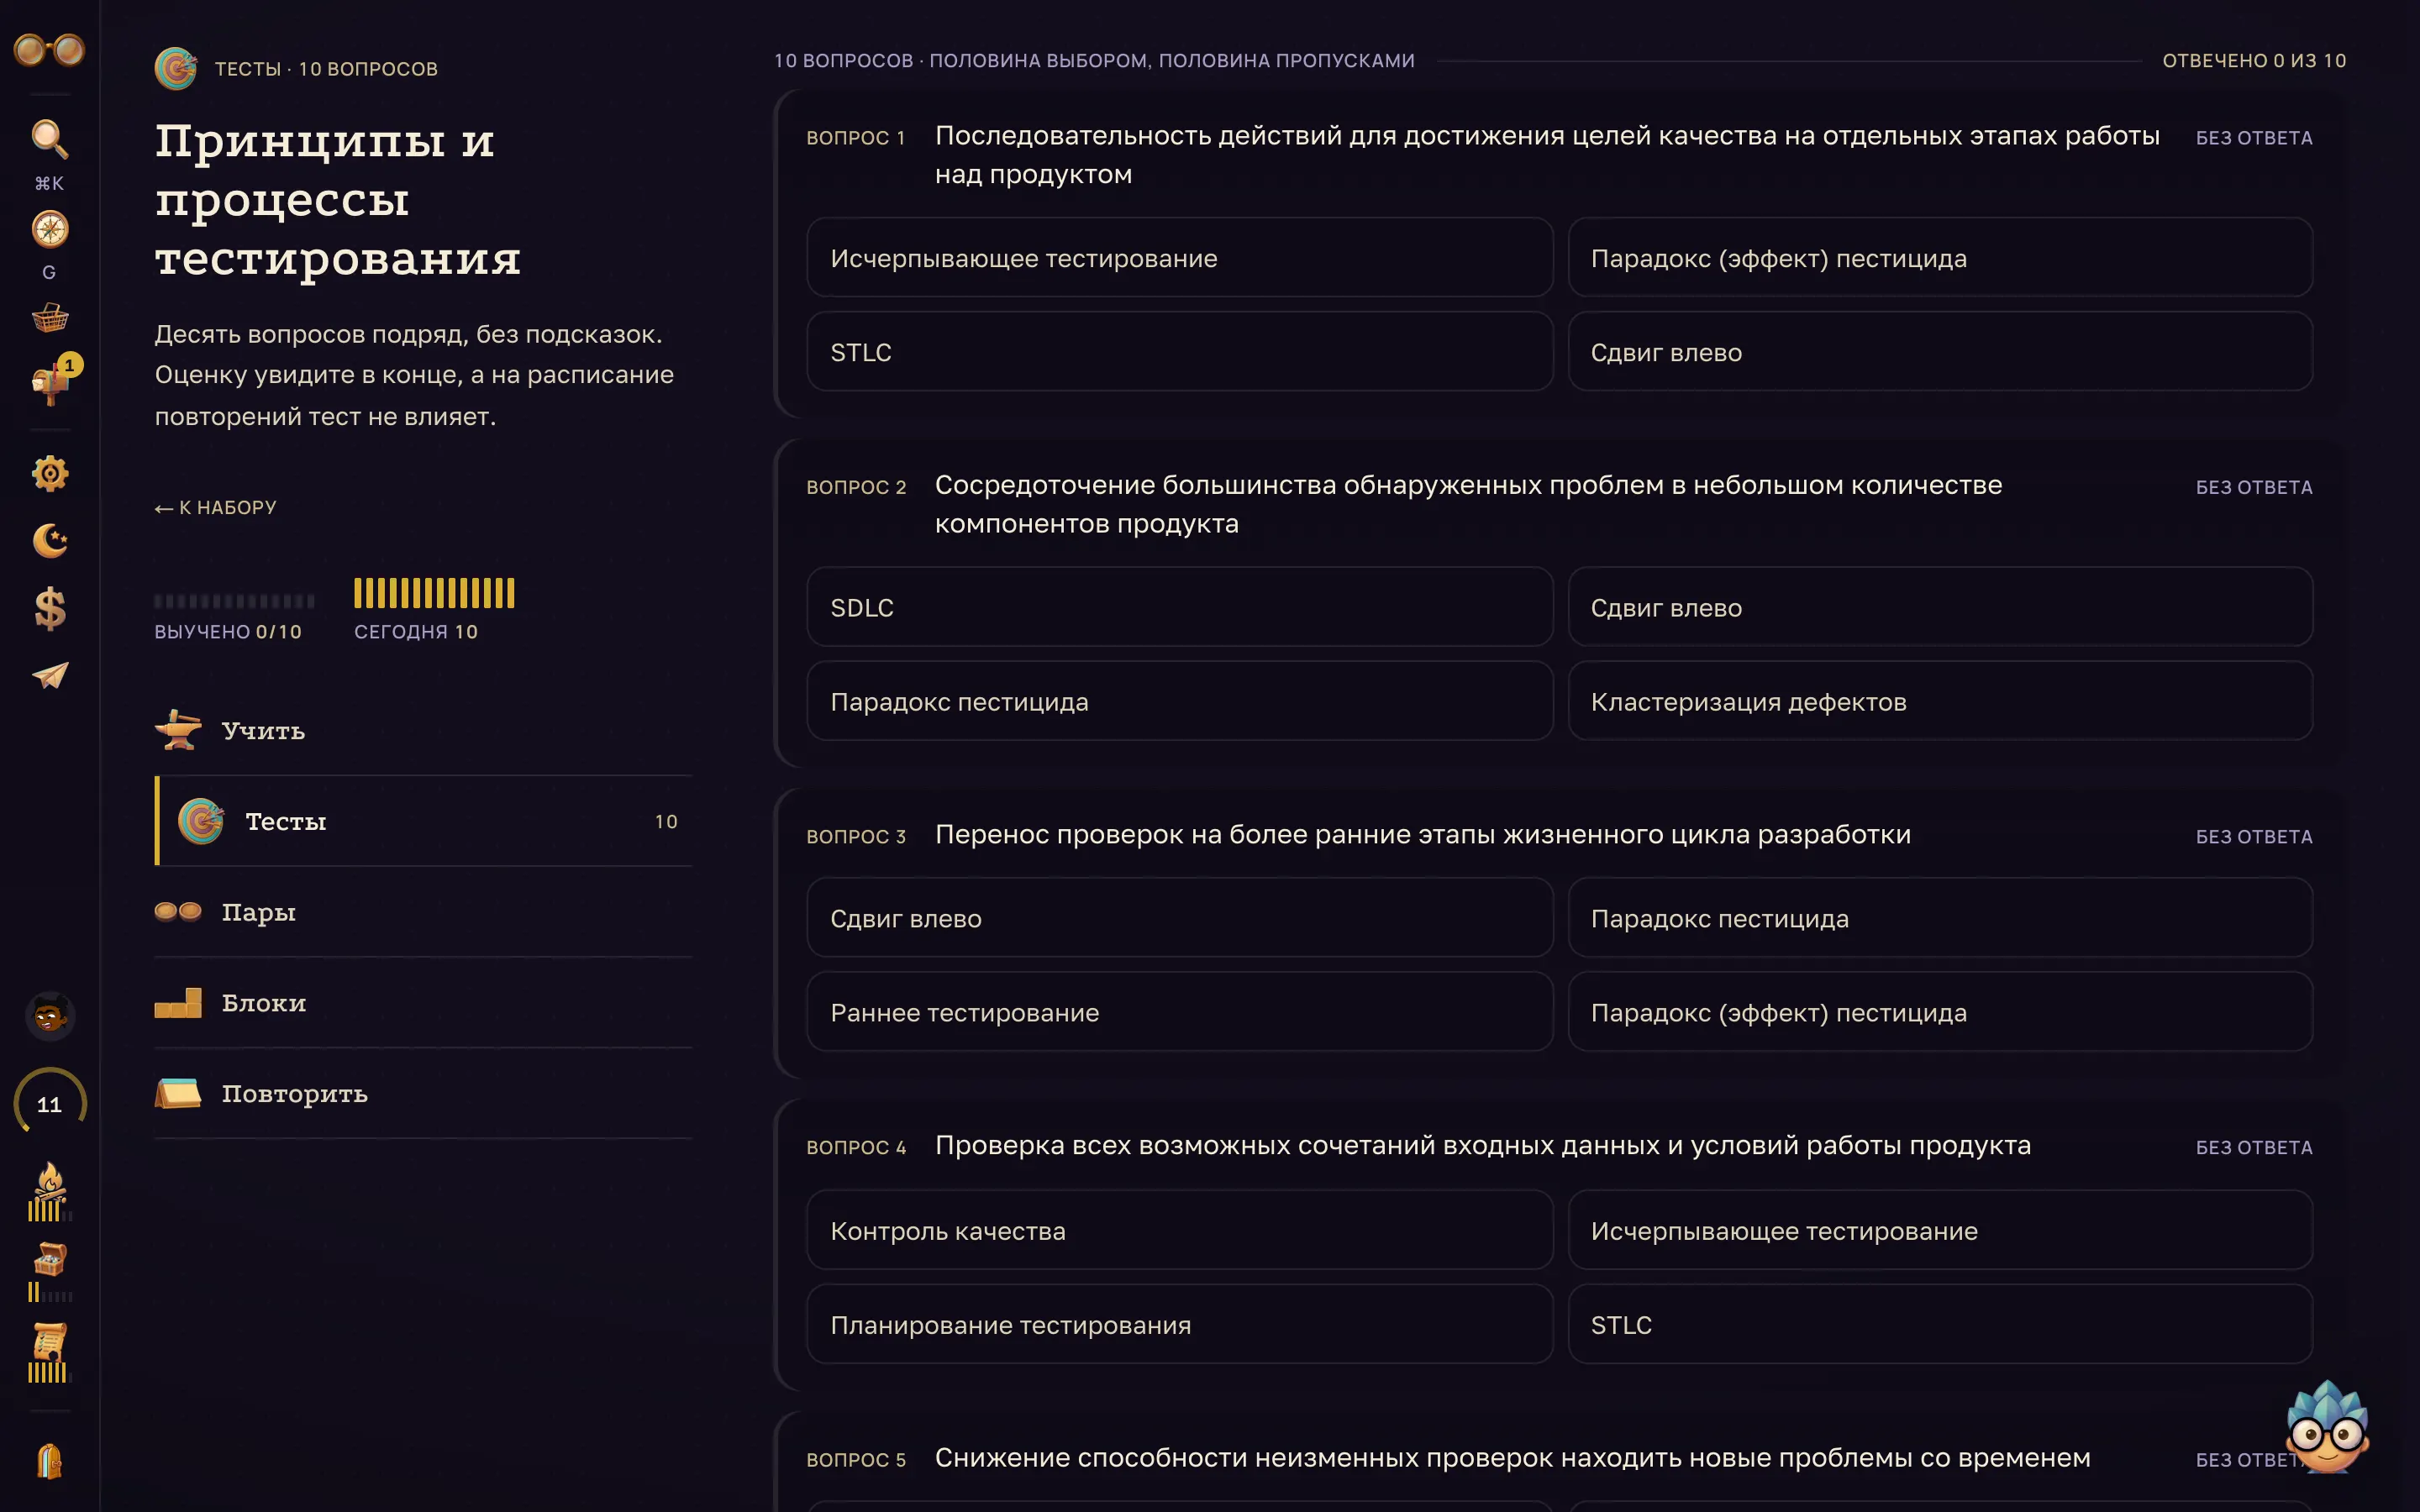
Task: Open the Повторить mode
Action: click(423, 1094)
